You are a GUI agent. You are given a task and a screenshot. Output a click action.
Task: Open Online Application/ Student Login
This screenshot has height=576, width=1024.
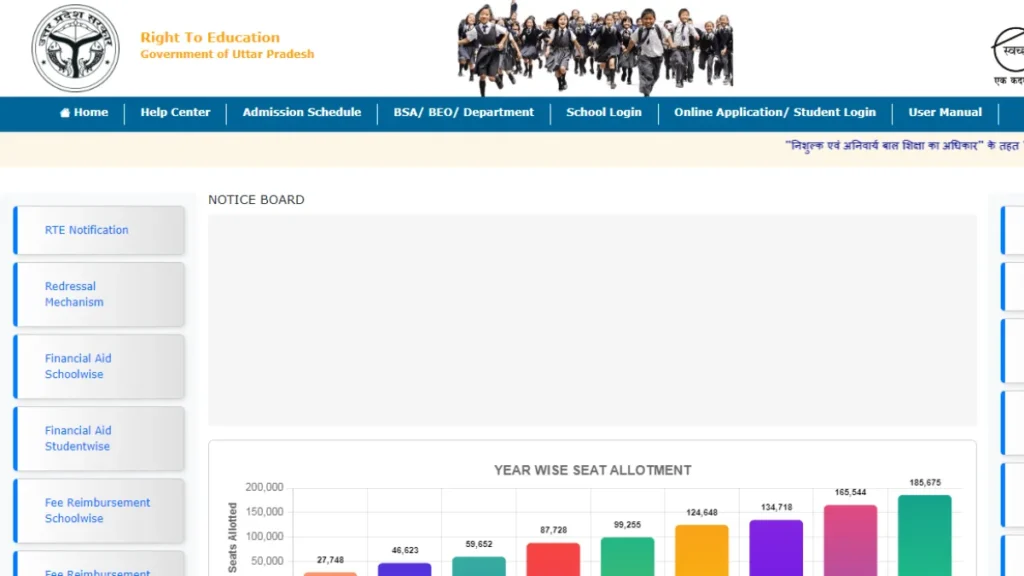[775, 113]
